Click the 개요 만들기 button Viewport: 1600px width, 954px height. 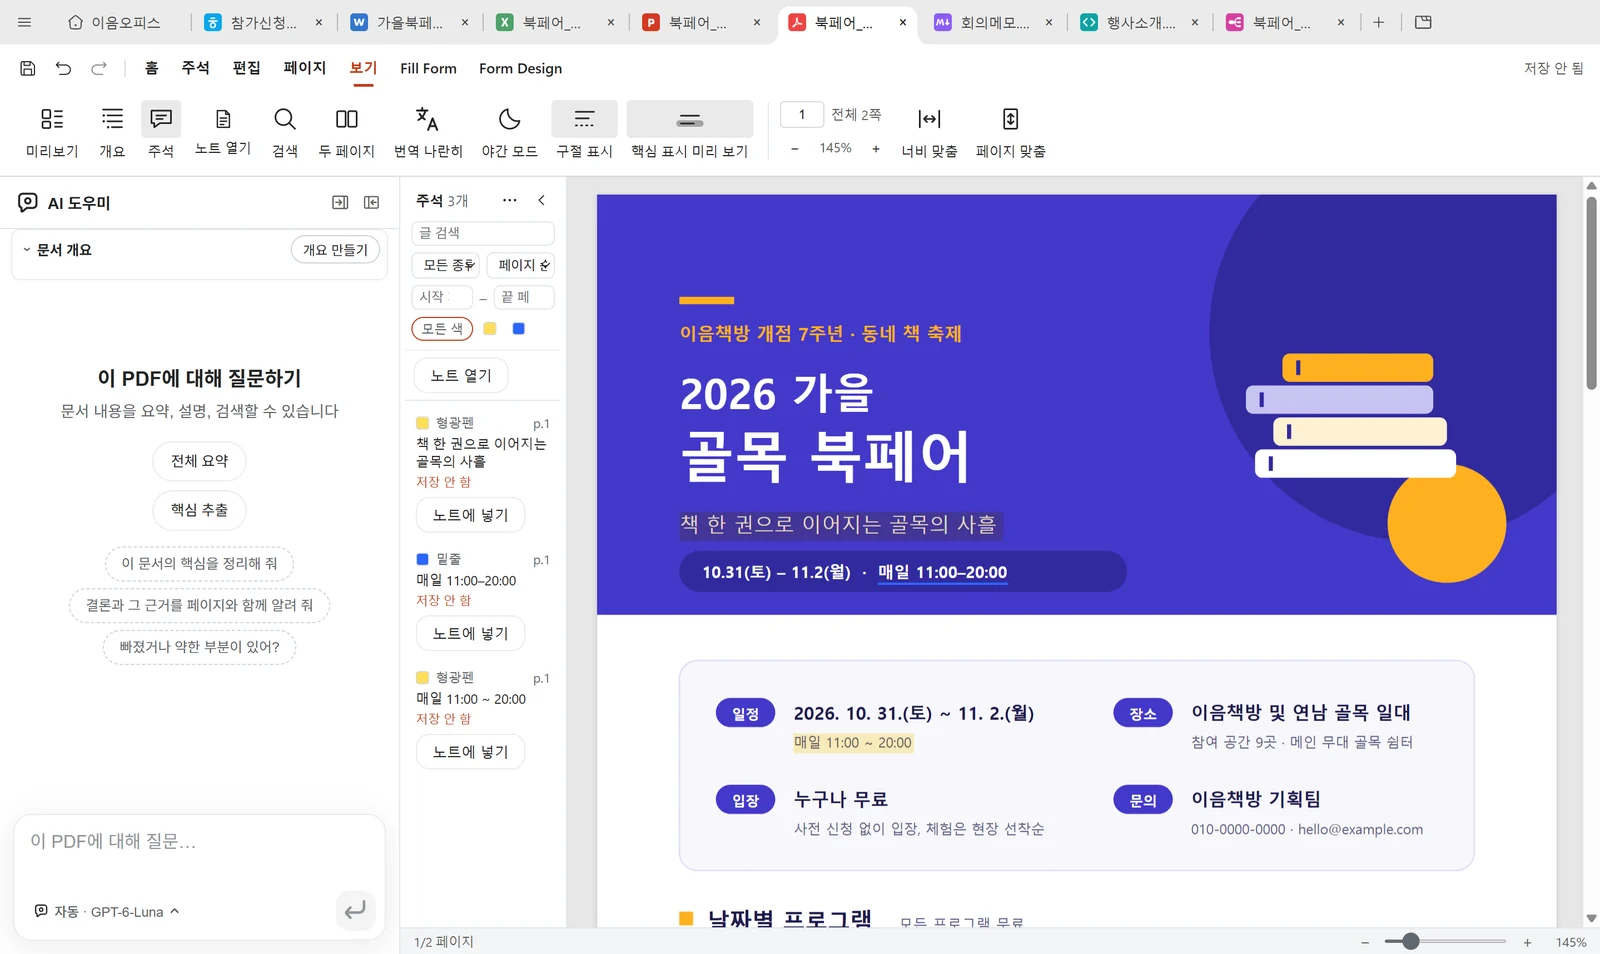point(335,250)
